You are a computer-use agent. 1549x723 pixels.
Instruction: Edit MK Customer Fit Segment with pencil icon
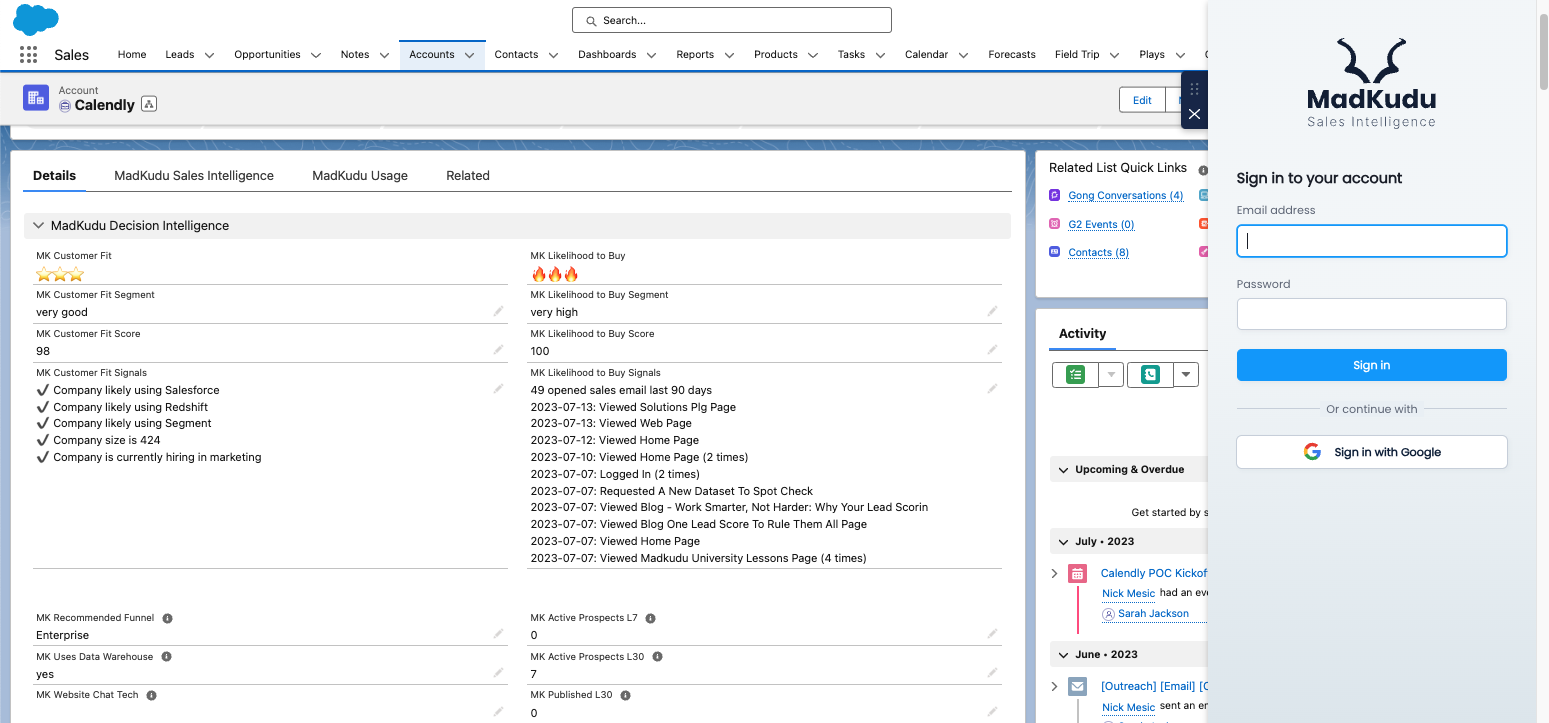498,312
